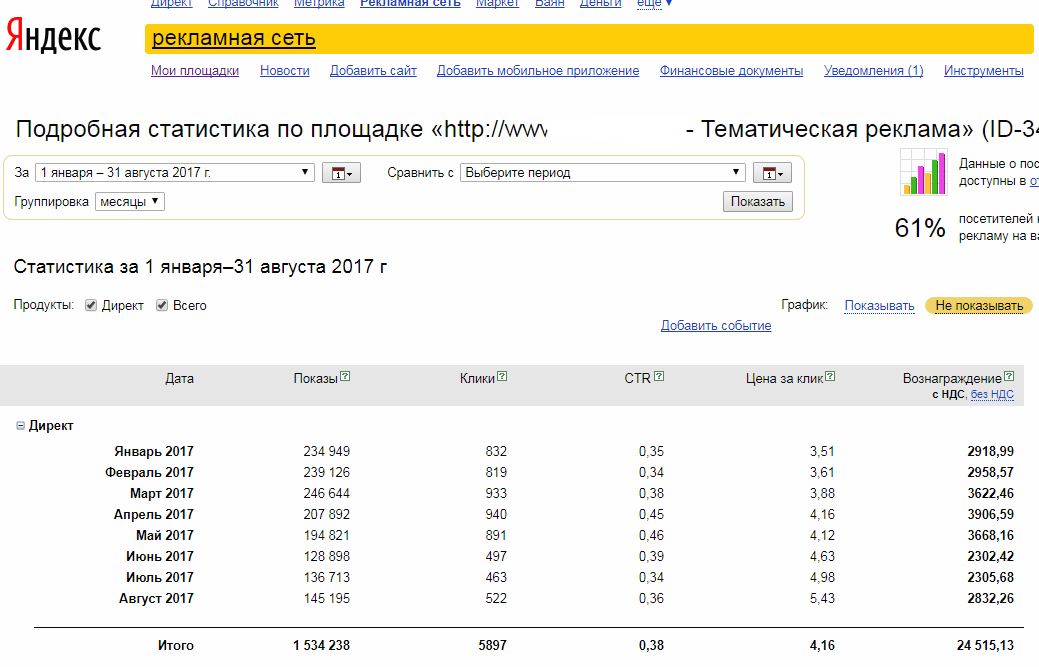The width and height of the screenshot is (1039, 667).
Task: Click the Май 2017 row label
Action: pyautogui.click(x=165, y=536)
